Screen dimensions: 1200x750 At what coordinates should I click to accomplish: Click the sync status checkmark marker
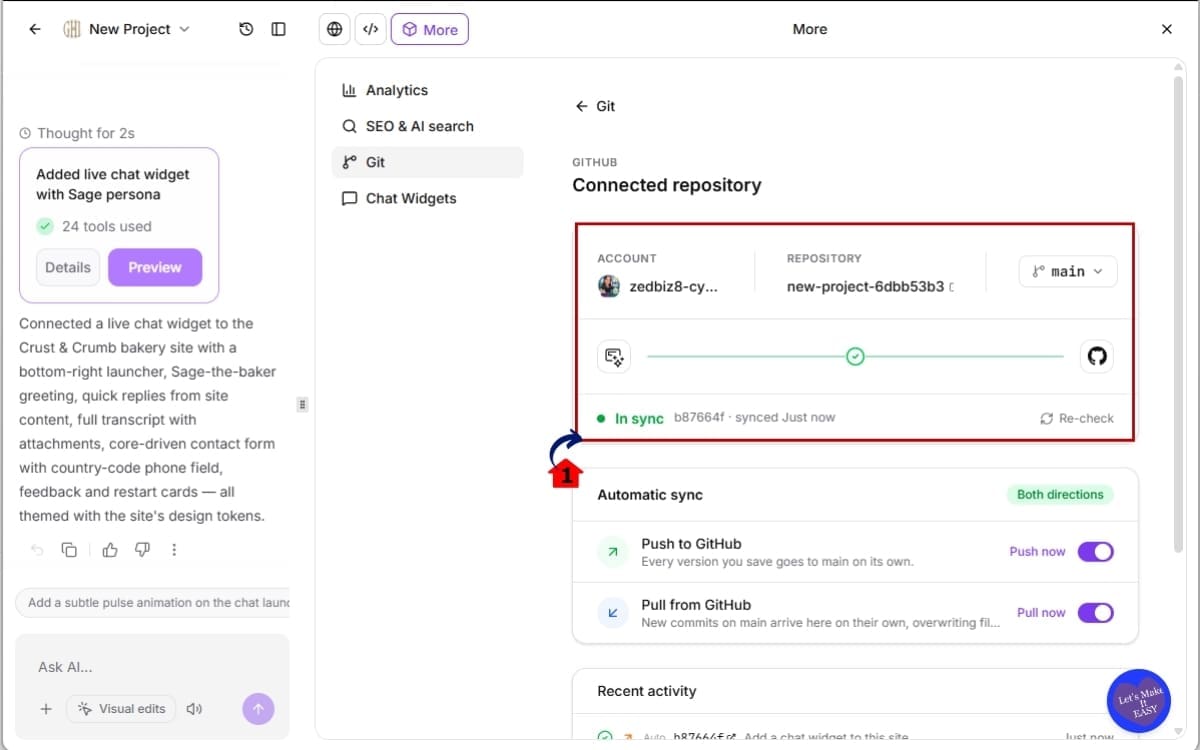tap(855, 356)
